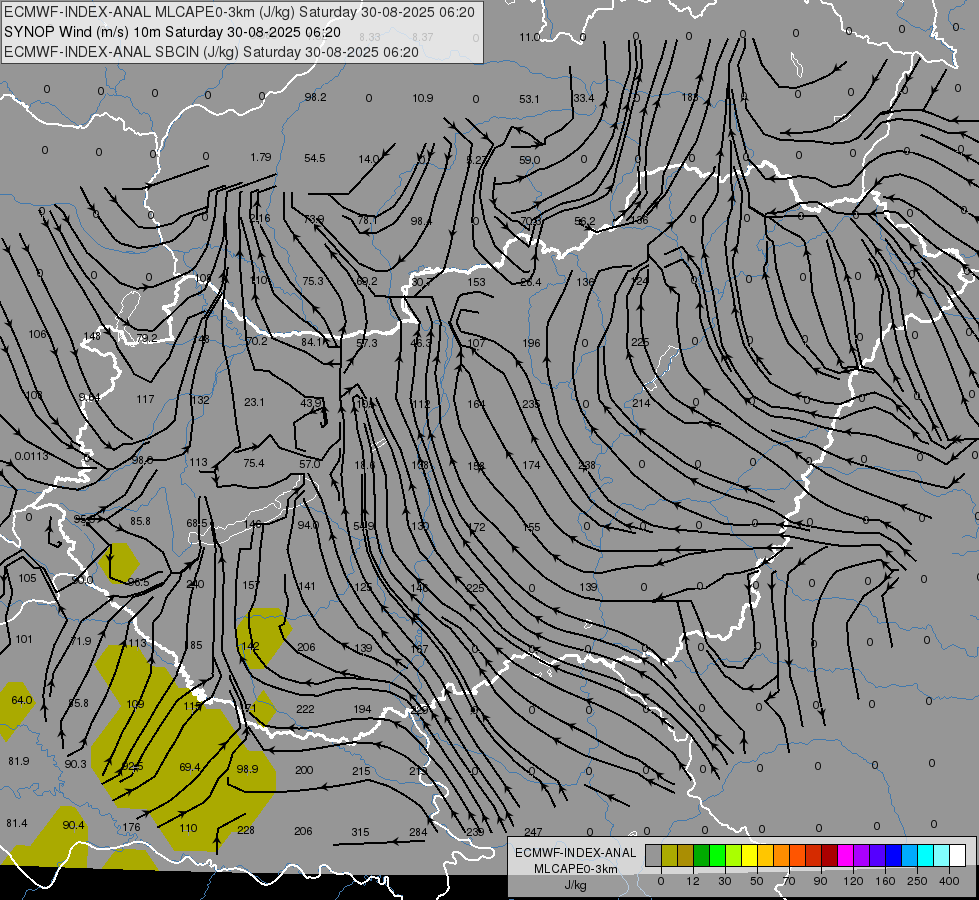The height and width of the screenshot is (900, 979).
Task: Click the map value 57.3
Action: click(x=367, y=343)
